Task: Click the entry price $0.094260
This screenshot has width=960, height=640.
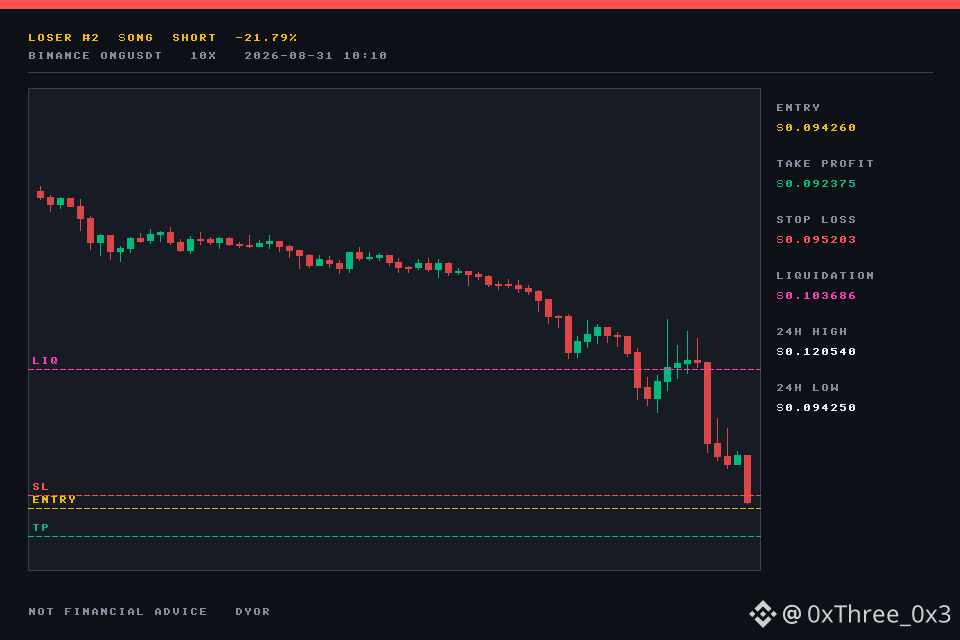Action: point(816,127)
